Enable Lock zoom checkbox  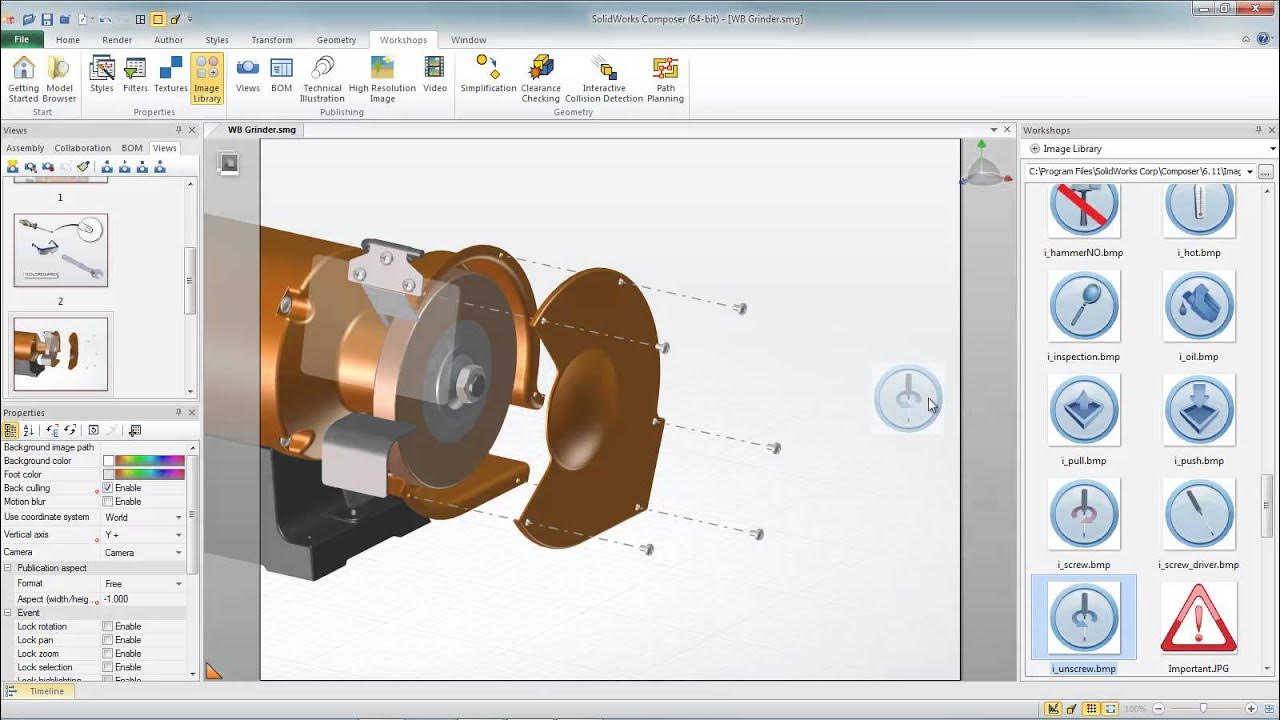(108, 654)
